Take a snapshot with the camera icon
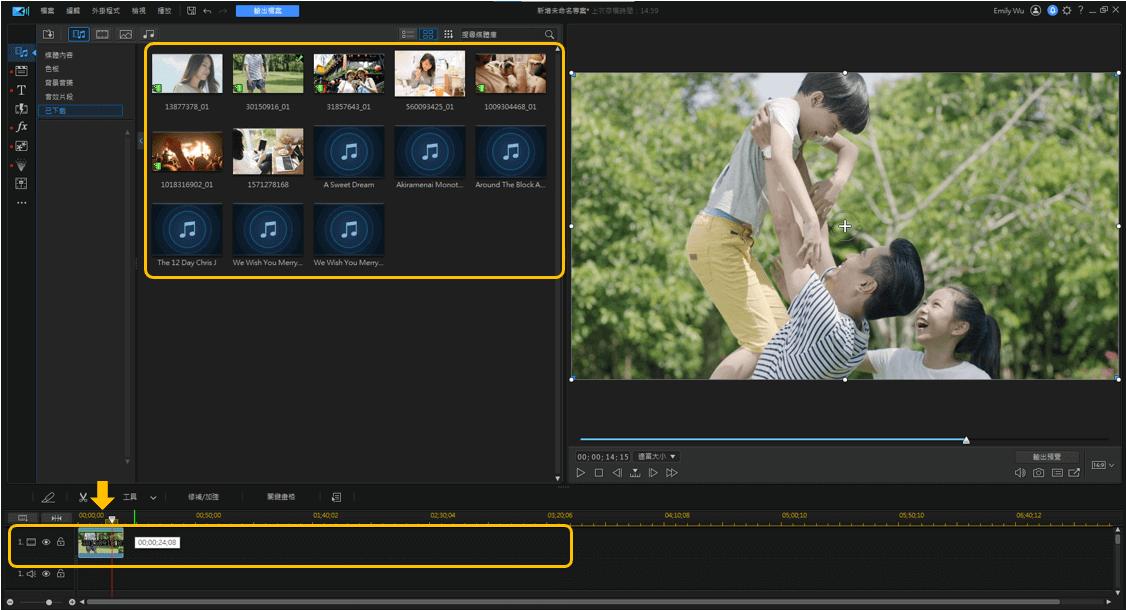The image size is (1126, 610). [x=1039, y=473]
